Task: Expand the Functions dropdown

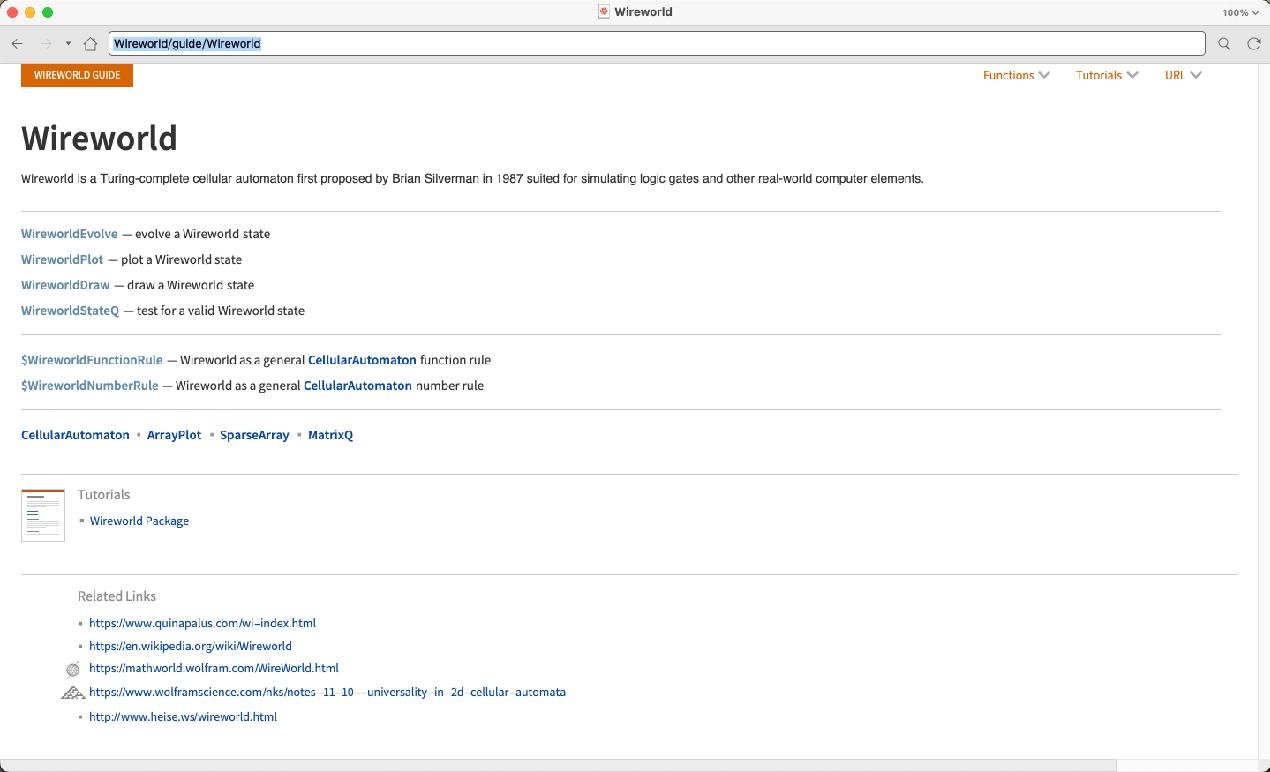Action: [x=1016, y=75]
